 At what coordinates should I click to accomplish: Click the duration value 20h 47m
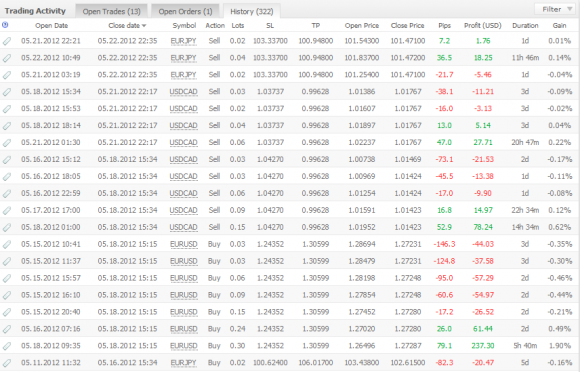pos(525,142)
